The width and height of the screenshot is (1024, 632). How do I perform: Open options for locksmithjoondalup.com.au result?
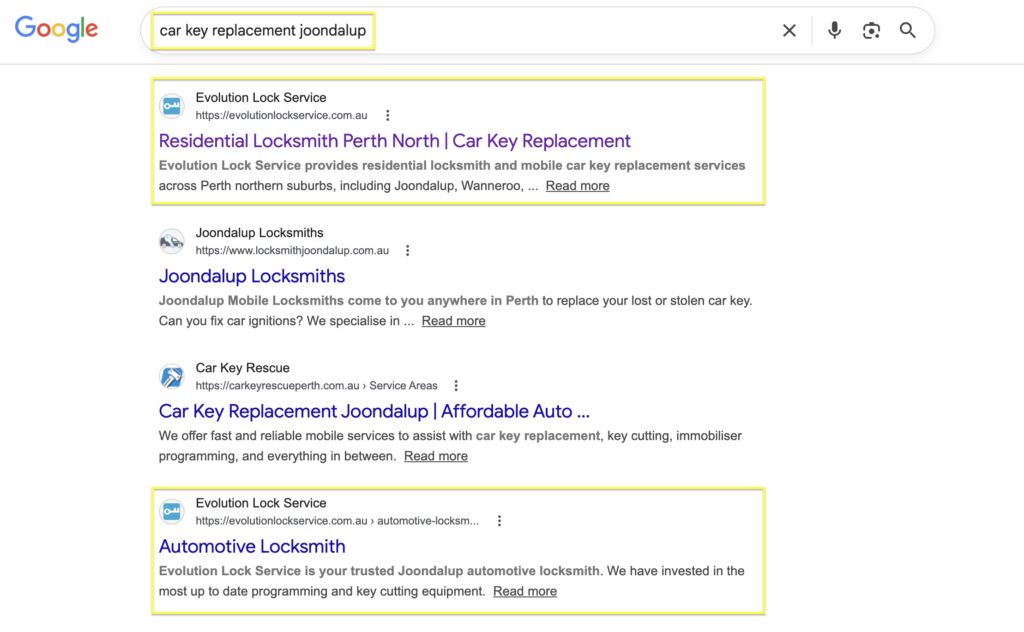click(408, 251)
